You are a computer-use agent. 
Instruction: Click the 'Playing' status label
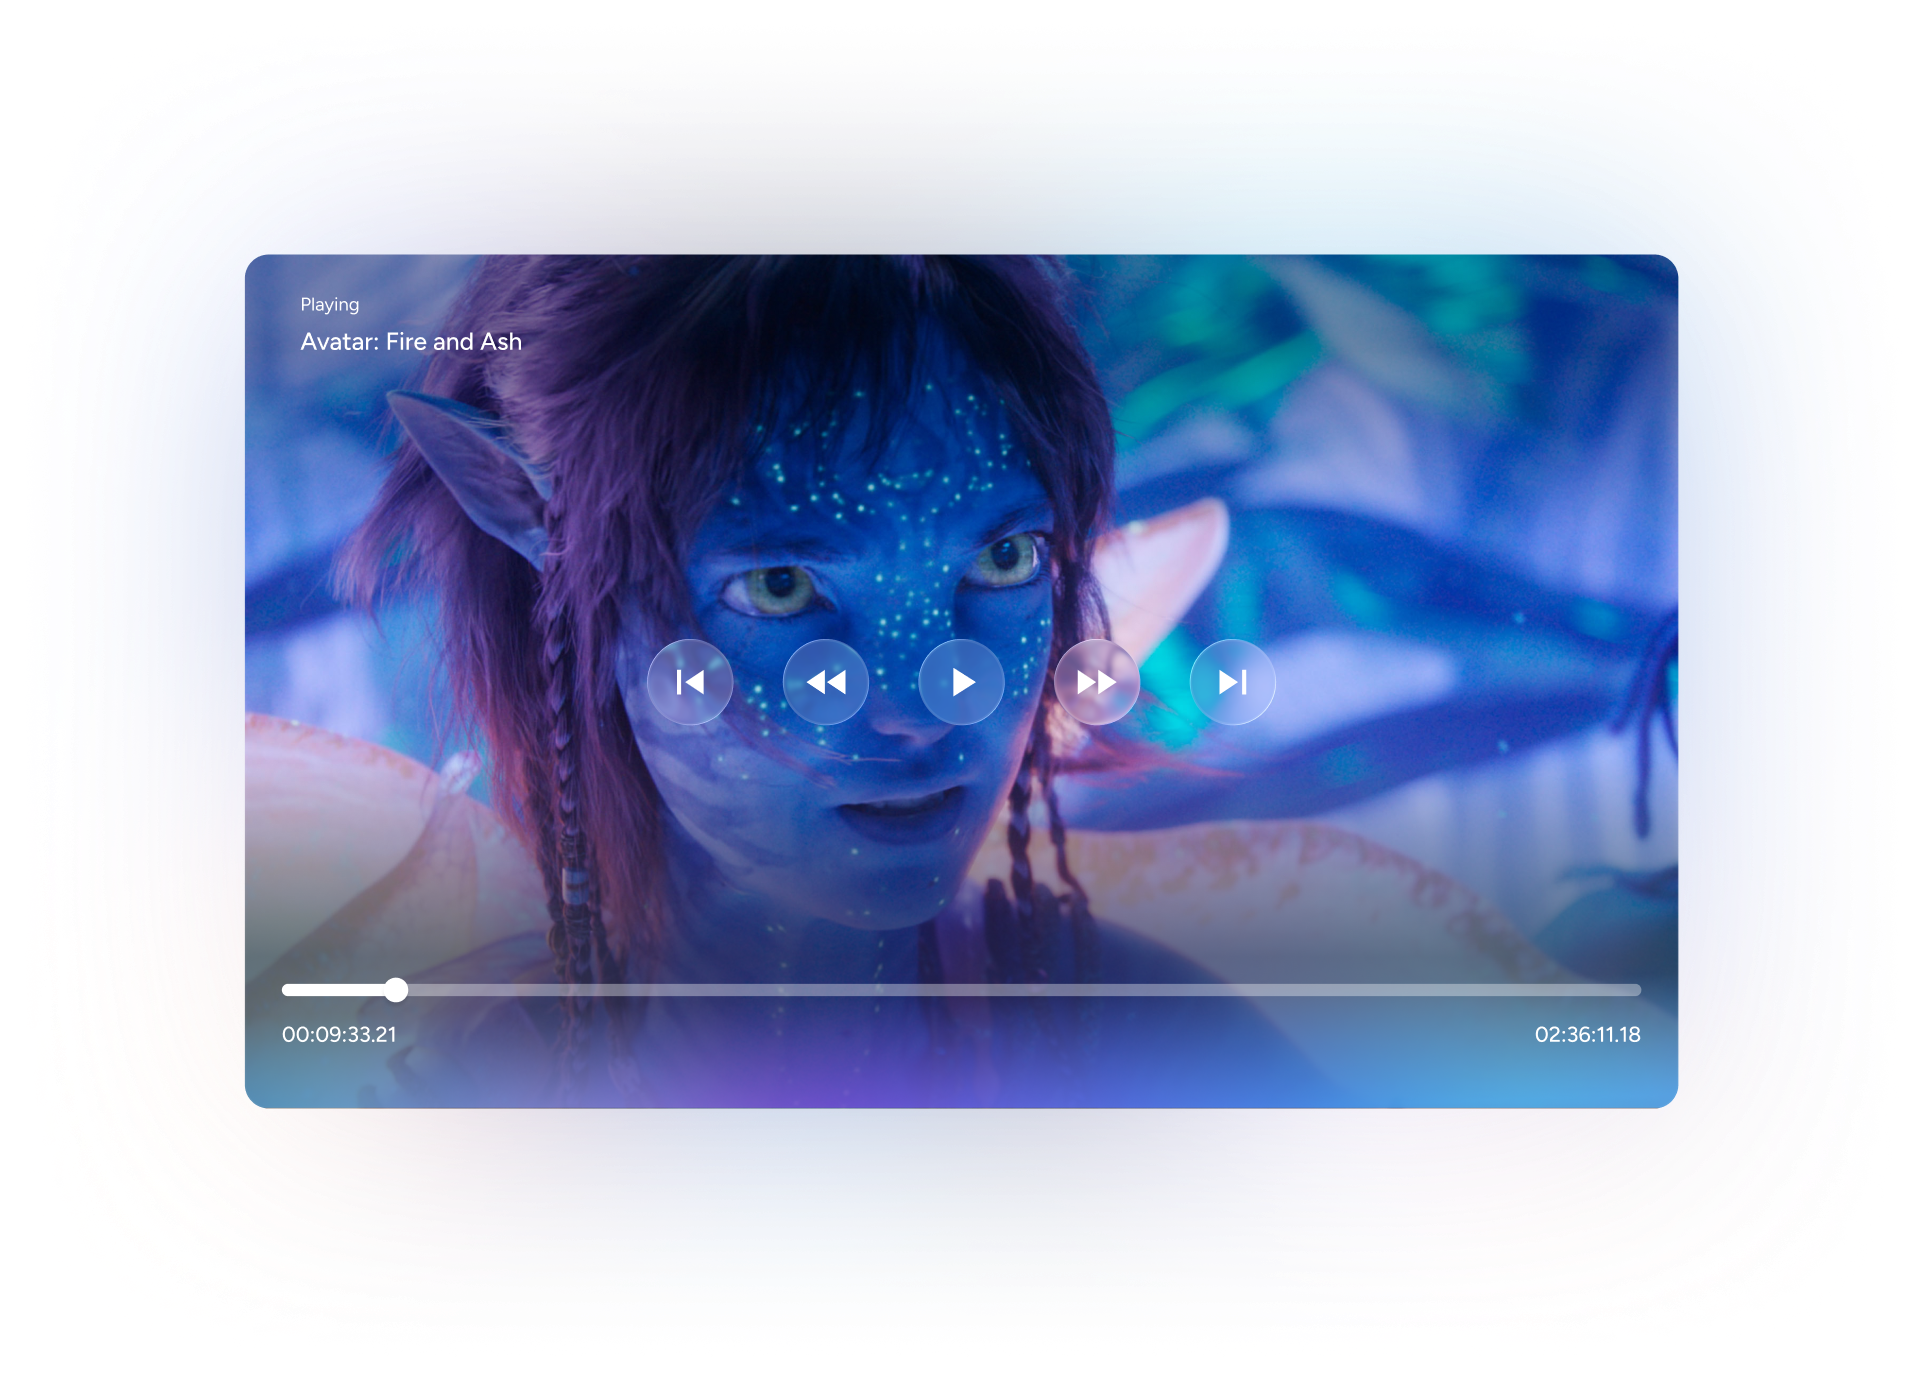point(329,305)
